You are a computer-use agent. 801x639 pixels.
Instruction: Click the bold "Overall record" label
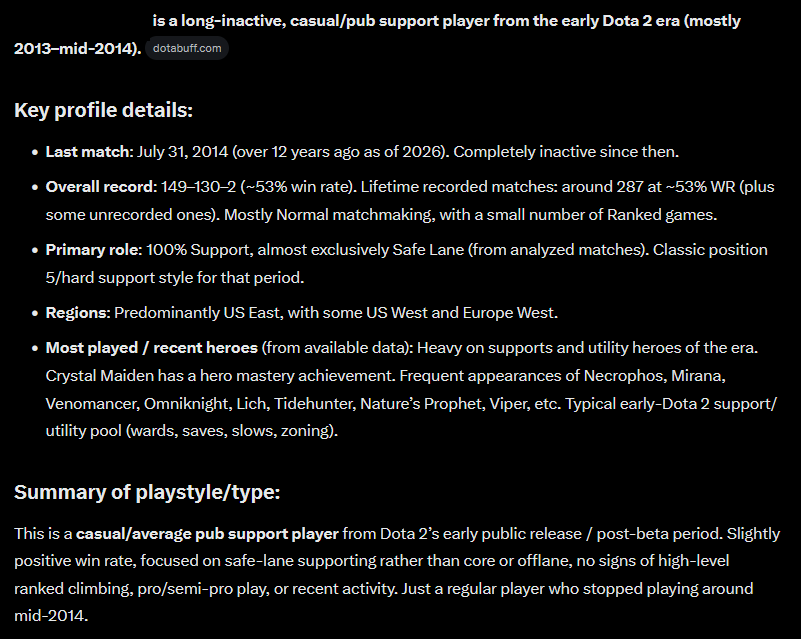(100, 187)
